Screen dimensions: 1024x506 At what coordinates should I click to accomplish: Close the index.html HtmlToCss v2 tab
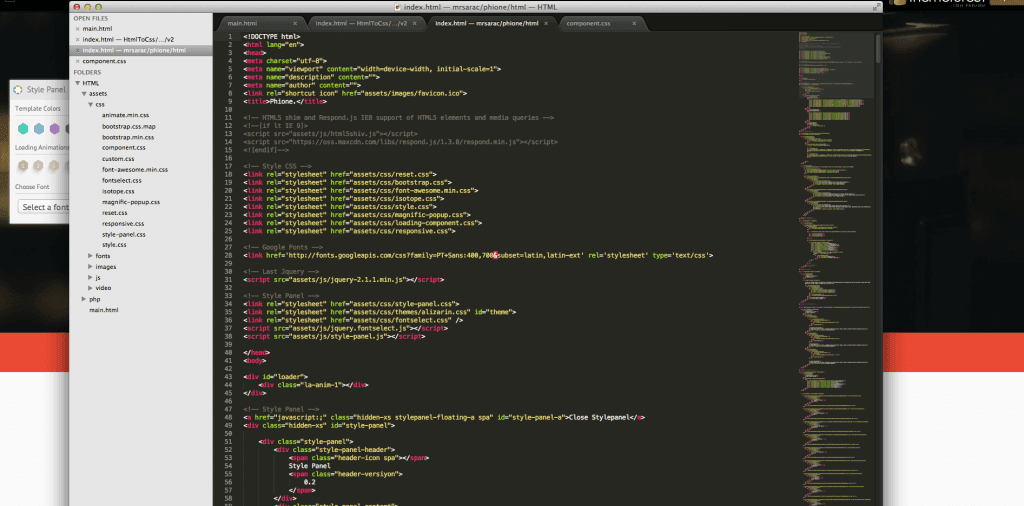pyautogui.click(x=415, y=24)
